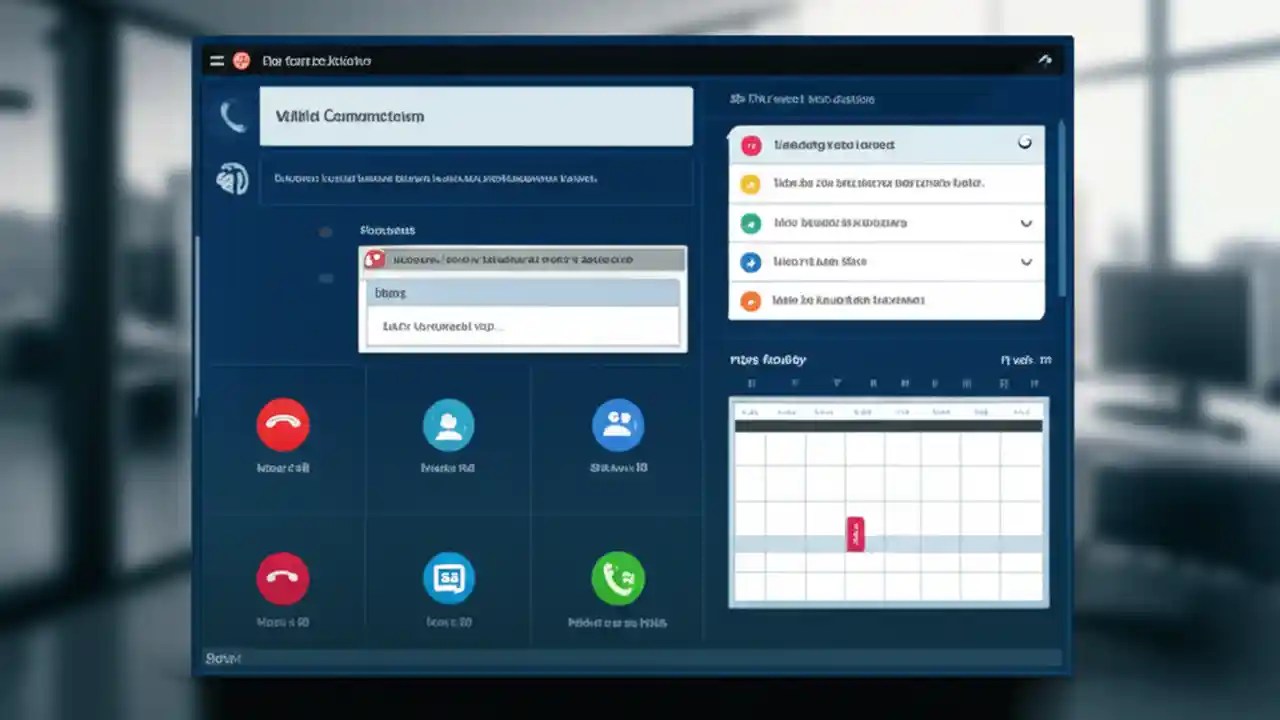Select the upper radio button beside the status box

[x=325, y=231]
